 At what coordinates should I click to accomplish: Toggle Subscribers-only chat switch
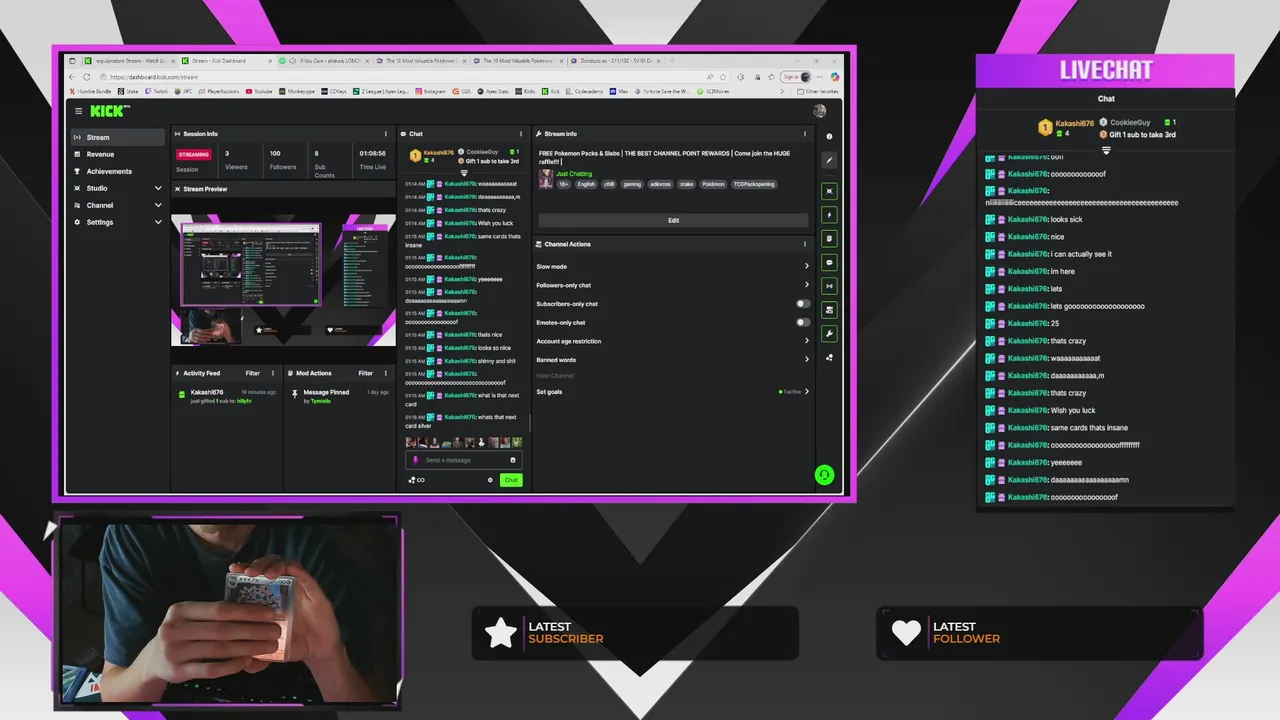click(803, 304)
